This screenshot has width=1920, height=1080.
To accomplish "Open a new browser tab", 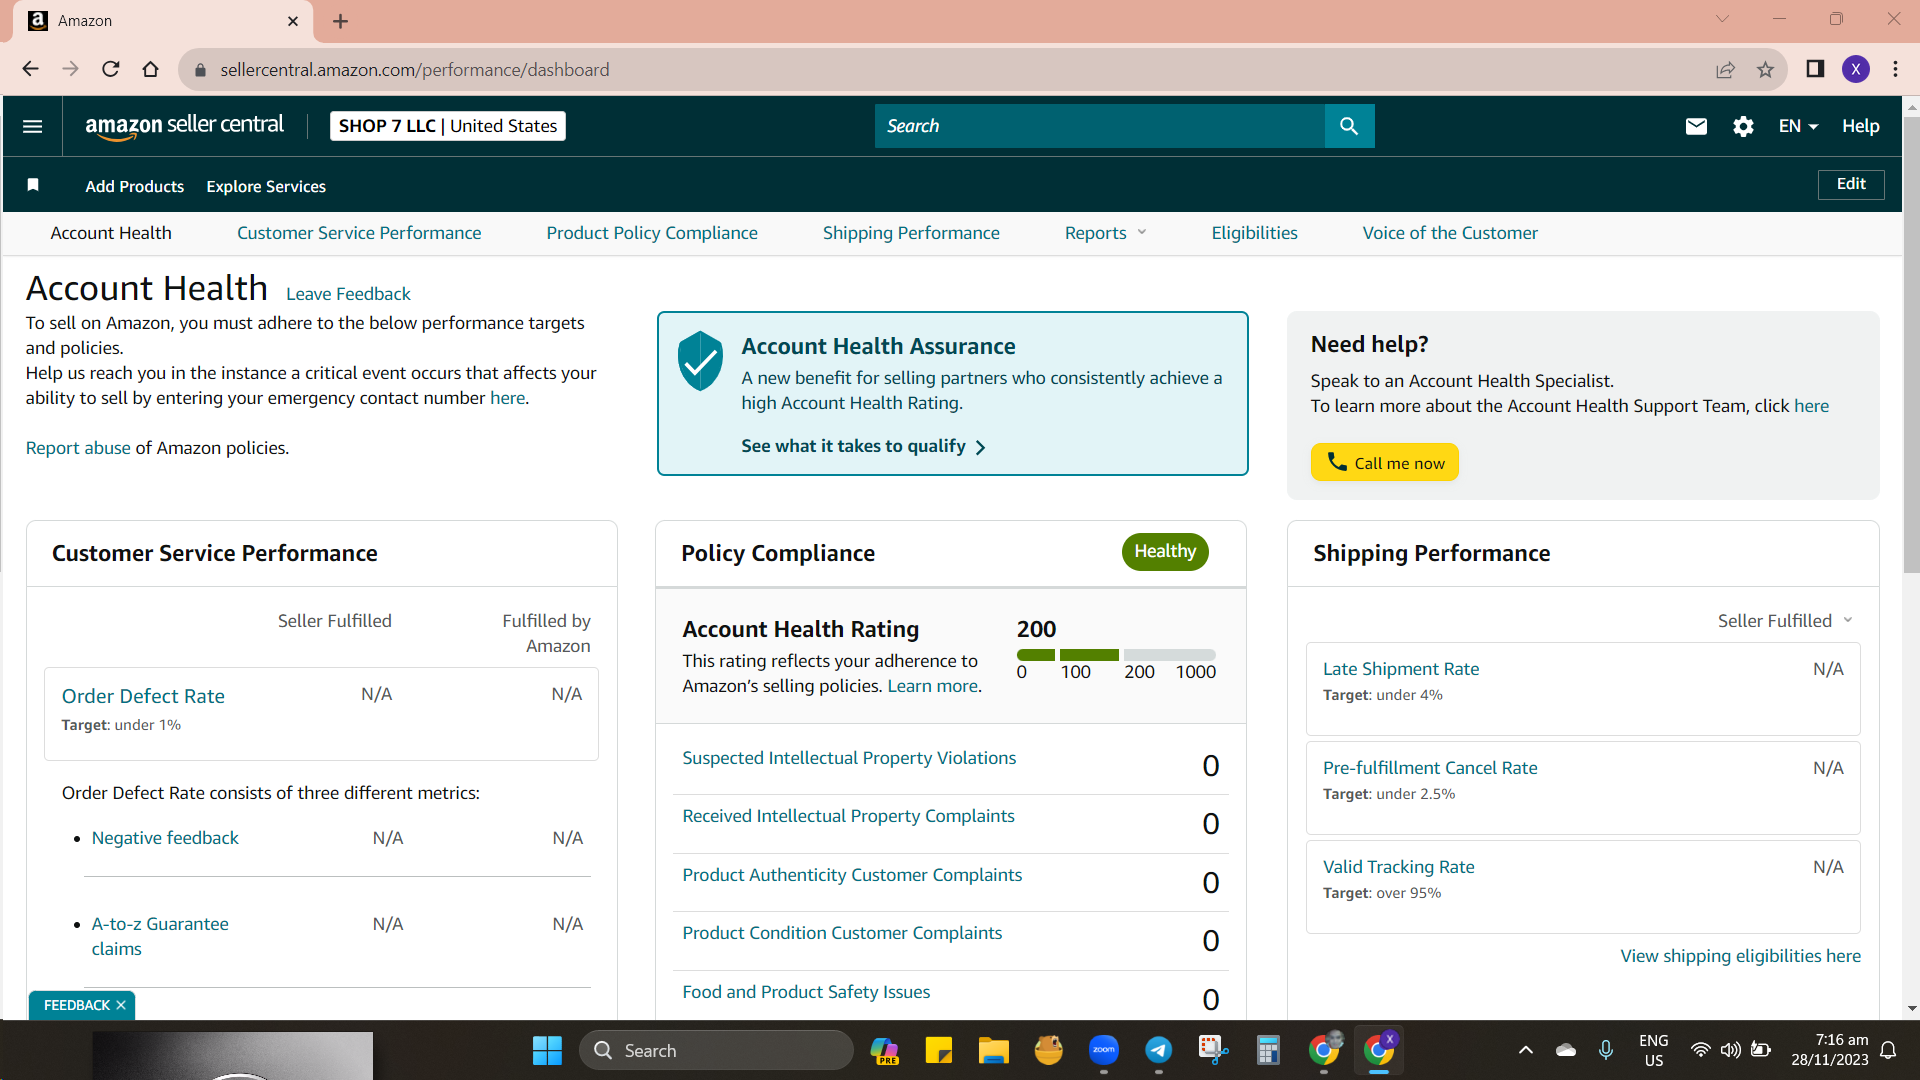I will tap(340, 21).
